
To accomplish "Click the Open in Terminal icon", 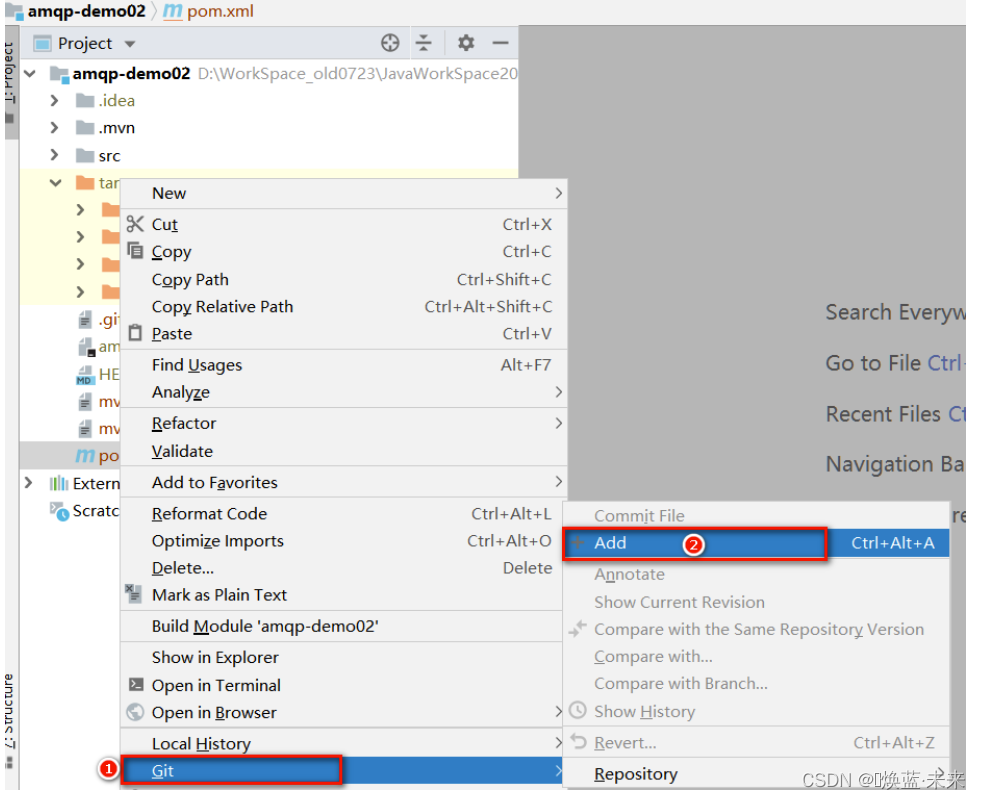I will (135, 685).
